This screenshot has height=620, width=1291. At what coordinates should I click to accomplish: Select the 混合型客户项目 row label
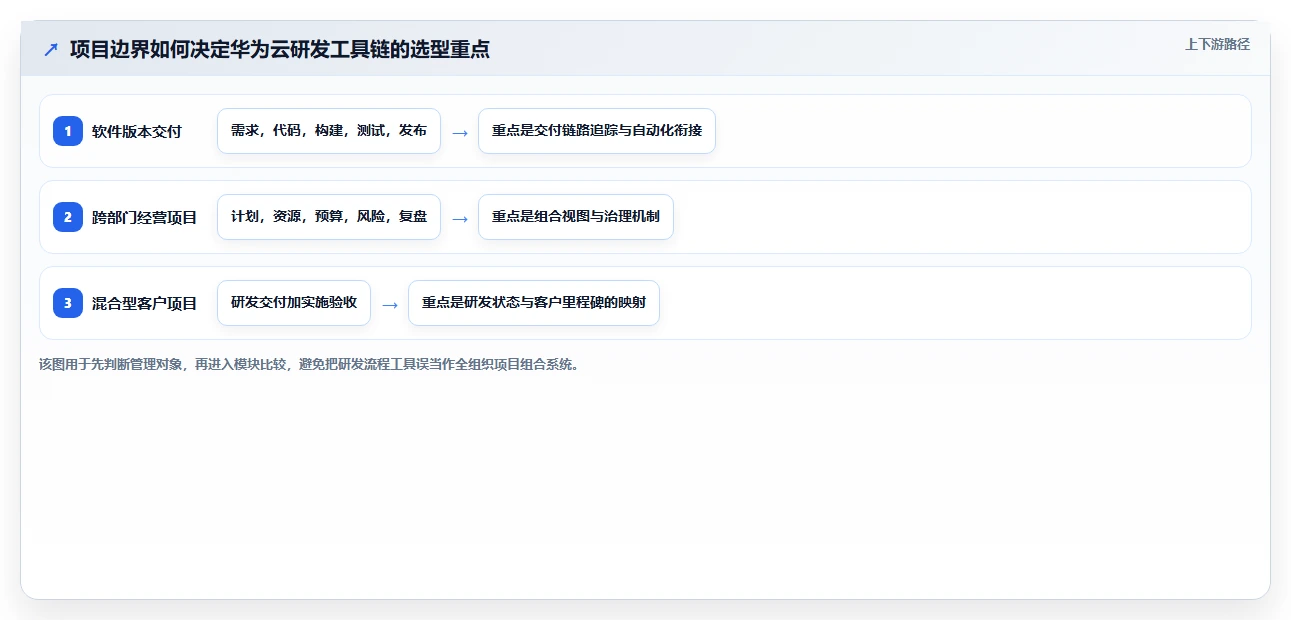click(x=145, y=303)
